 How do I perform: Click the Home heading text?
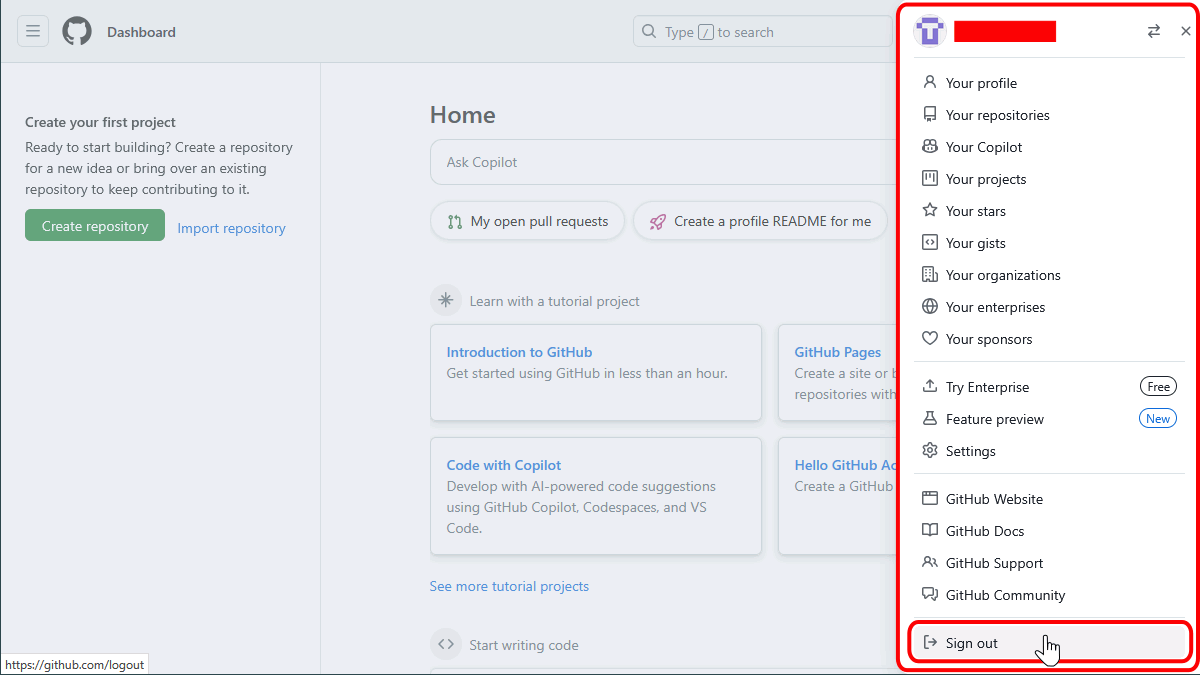pyautogui.click(x=462, y=115)
